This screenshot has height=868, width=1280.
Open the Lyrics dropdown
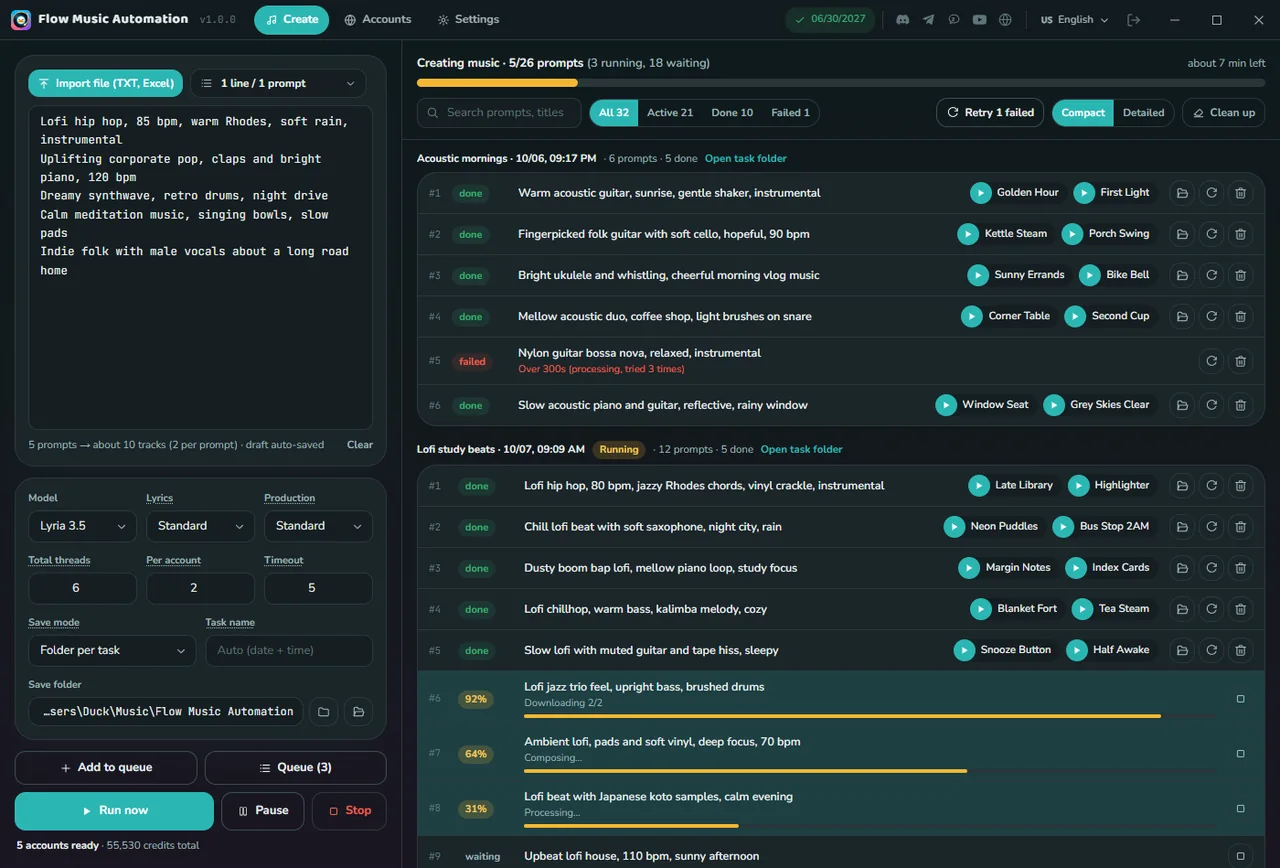point(200,526)
